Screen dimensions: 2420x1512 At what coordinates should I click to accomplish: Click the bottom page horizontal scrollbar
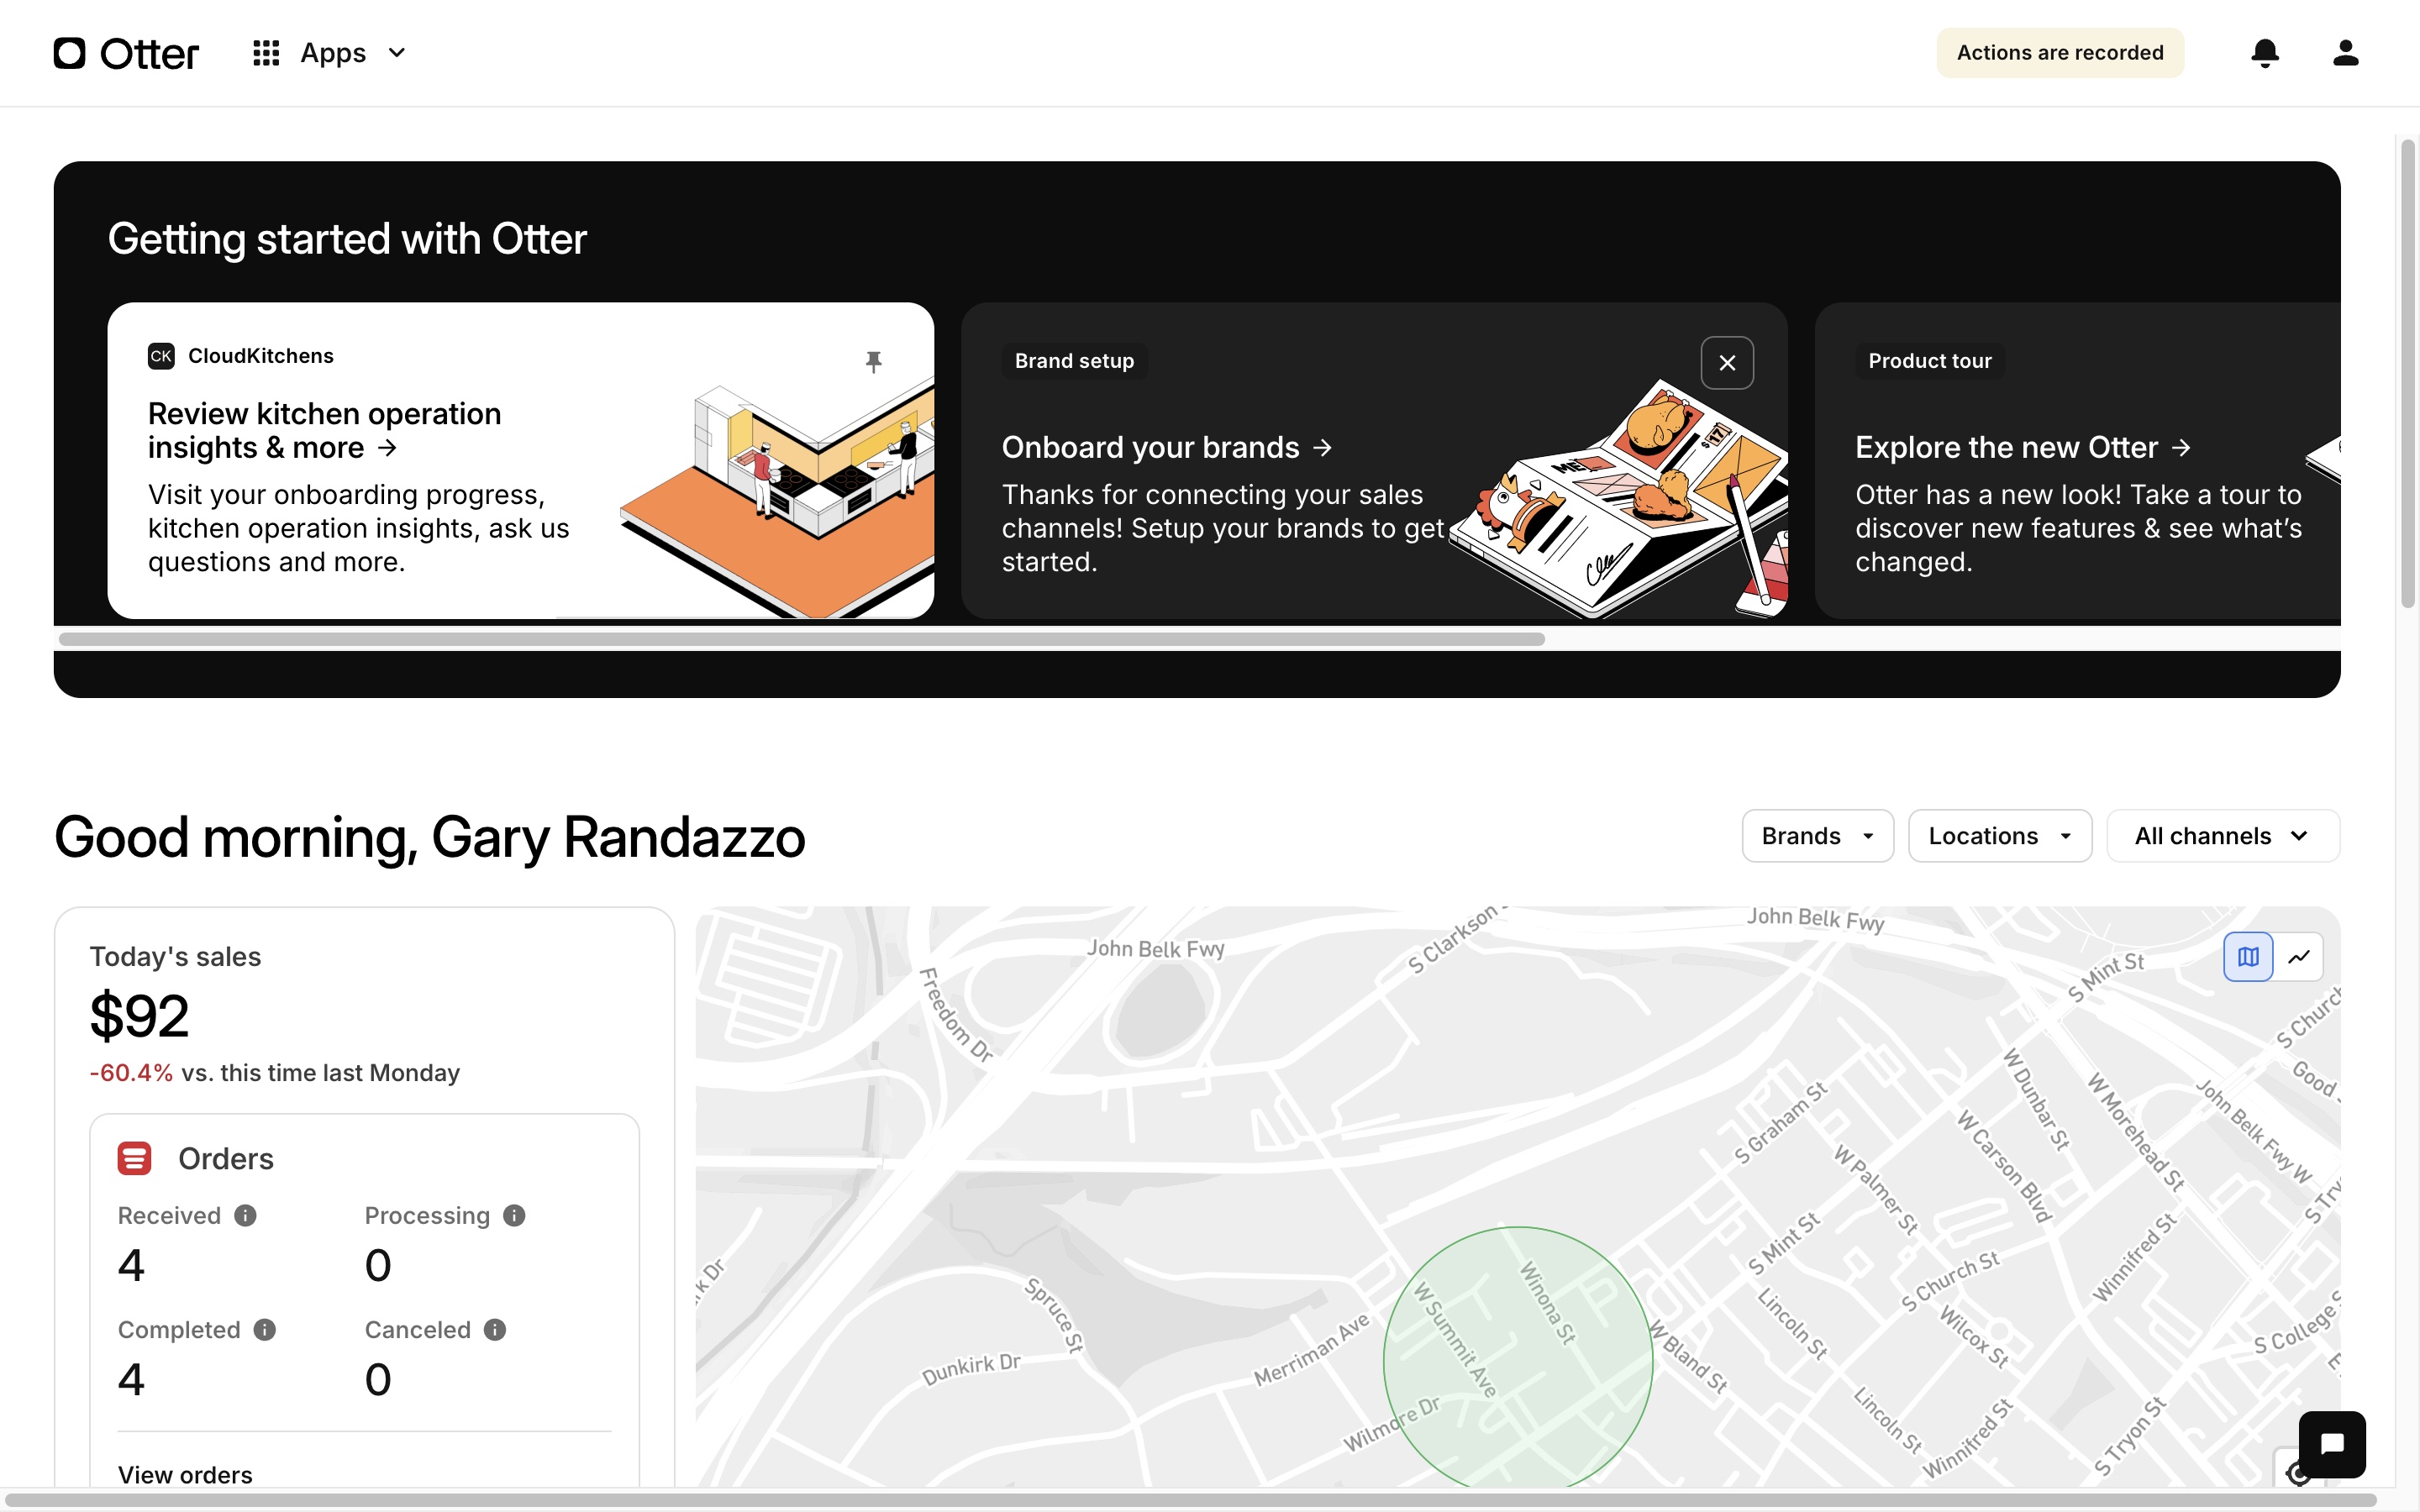point(1190,1500)
